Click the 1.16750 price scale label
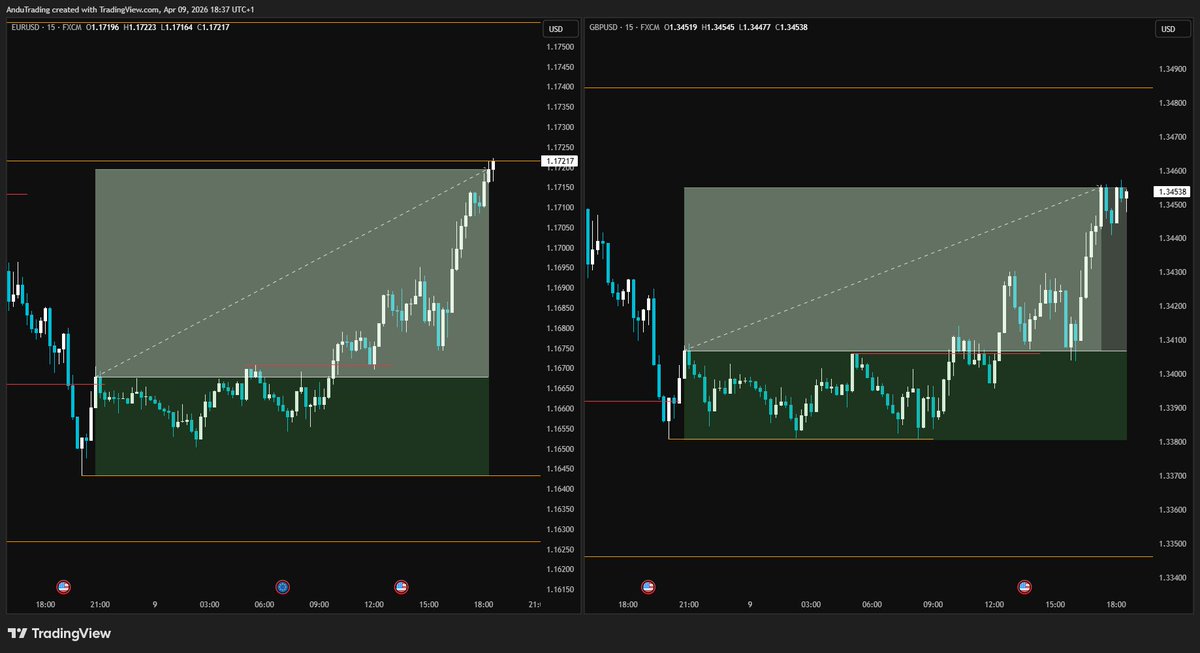1200x653 pixels. coord(561,348)
